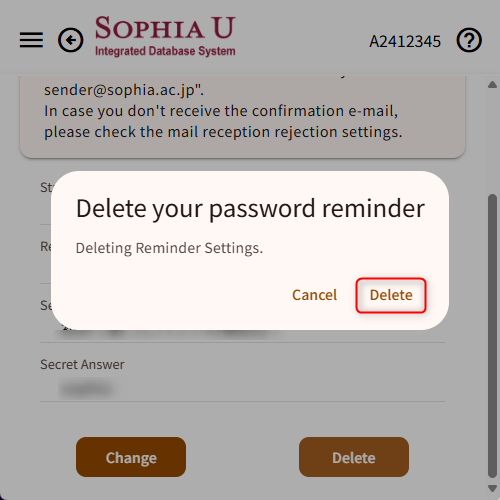Click the scrollbar down arrow
This screenshot has height=500, width=500.
pos(492,488)
